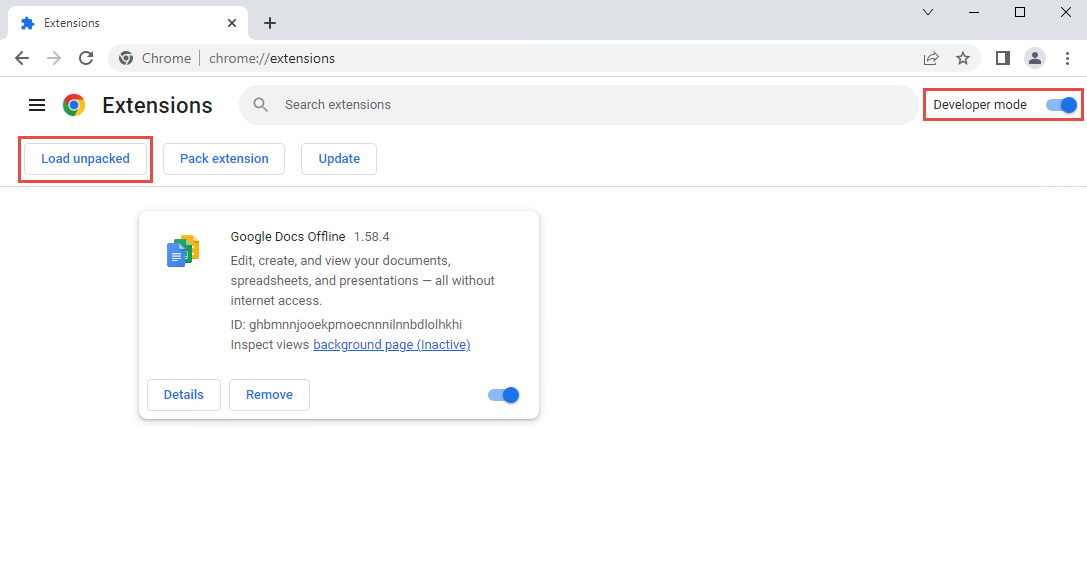The height and width of the screenshot is (571, 1087).
Task: Bookmark this page with the star icon
Action: (962, 58)
